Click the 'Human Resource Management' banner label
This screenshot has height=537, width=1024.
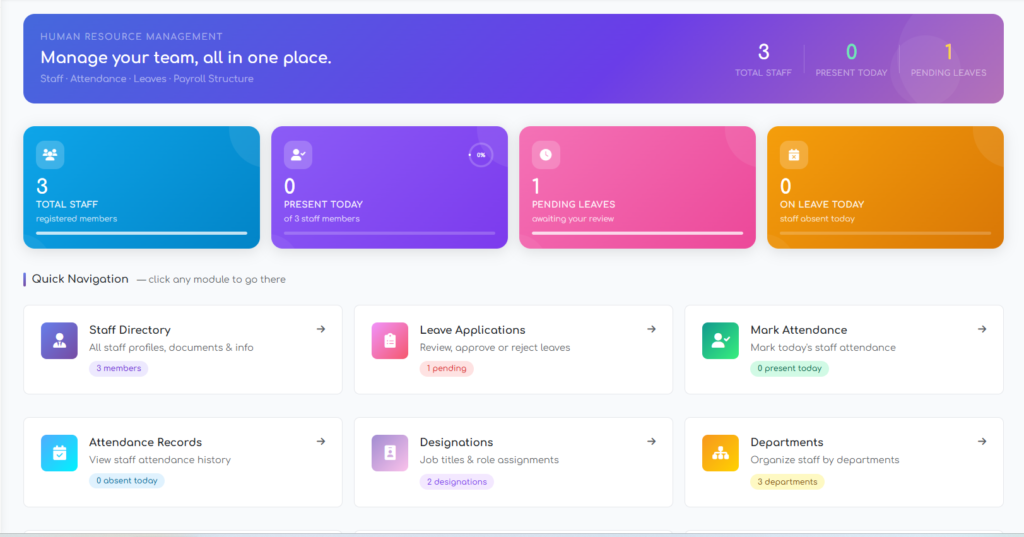tap(131, 37)
